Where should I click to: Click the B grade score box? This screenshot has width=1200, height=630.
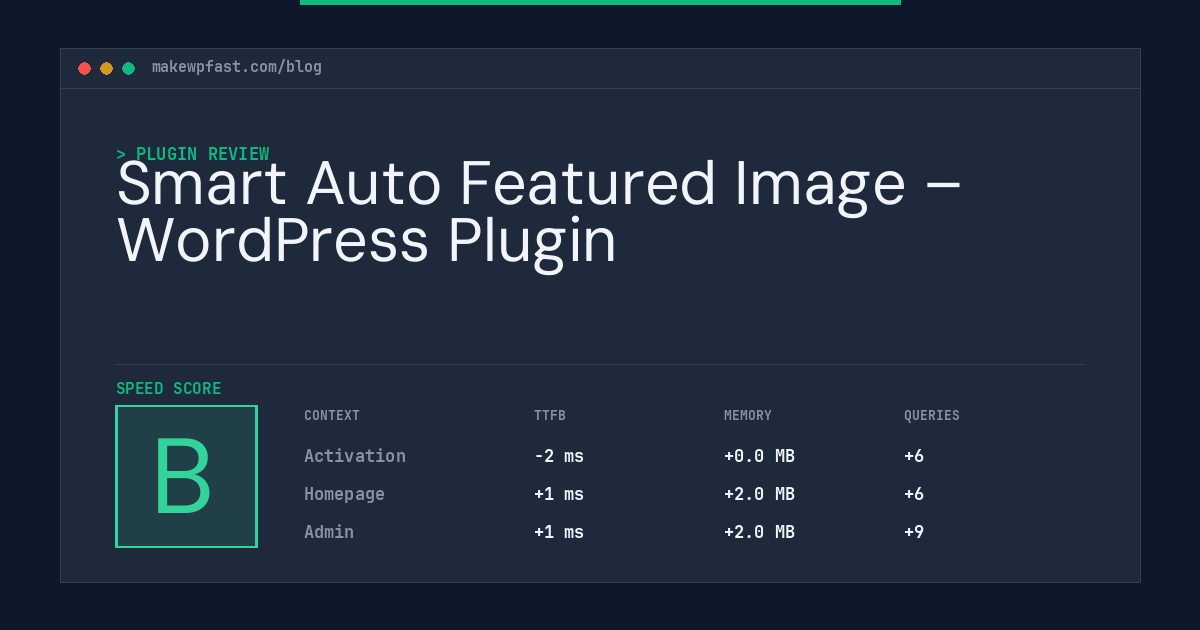pyautogui.click(x=186, y=476)
